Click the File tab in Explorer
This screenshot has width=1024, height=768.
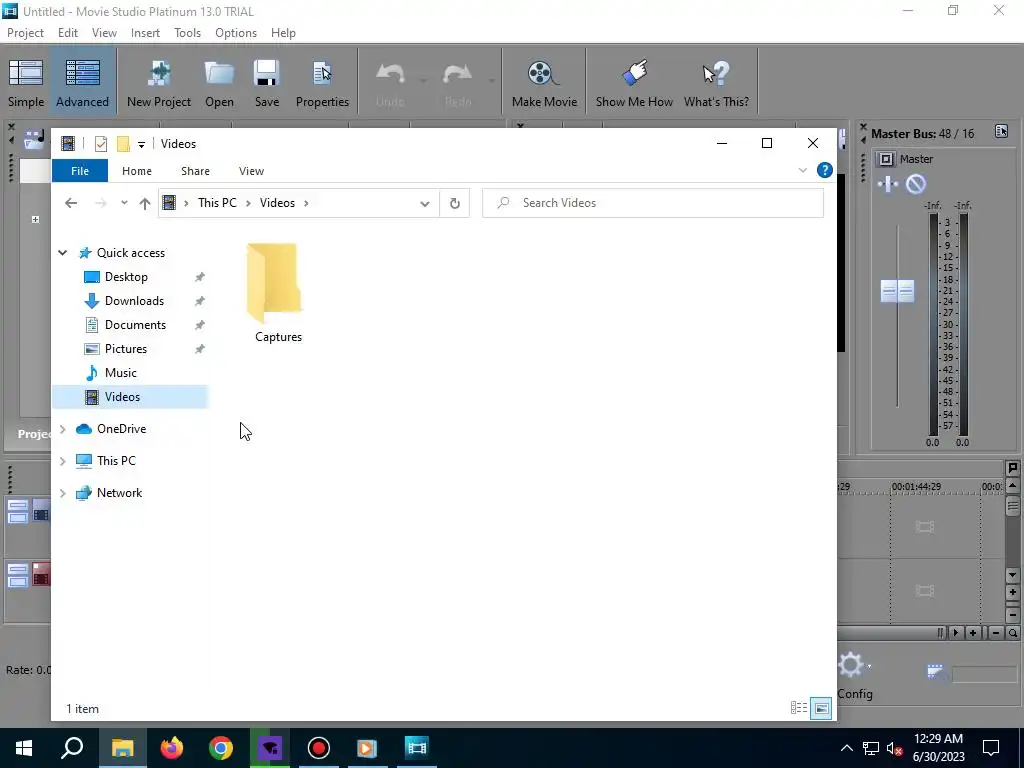80,171
